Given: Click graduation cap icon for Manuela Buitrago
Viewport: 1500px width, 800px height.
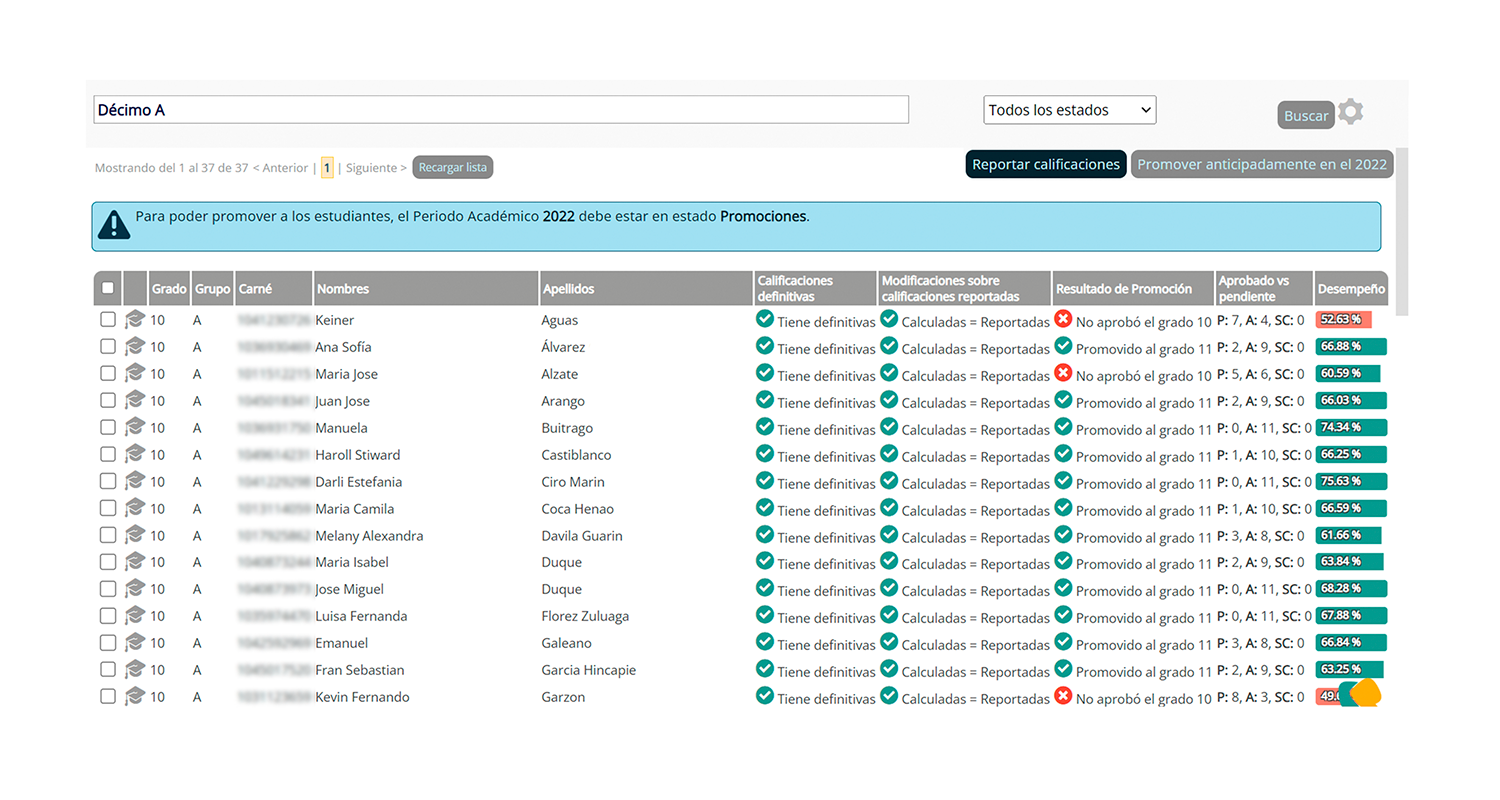Looking at the screenshot, I should pos(134,427).
